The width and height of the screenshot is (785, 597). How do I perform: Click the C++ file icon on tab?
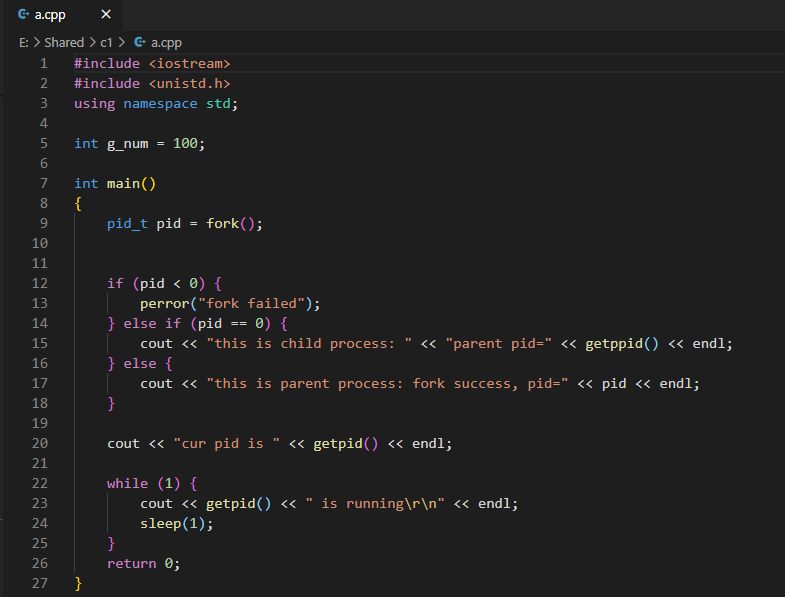click(24, 15)
